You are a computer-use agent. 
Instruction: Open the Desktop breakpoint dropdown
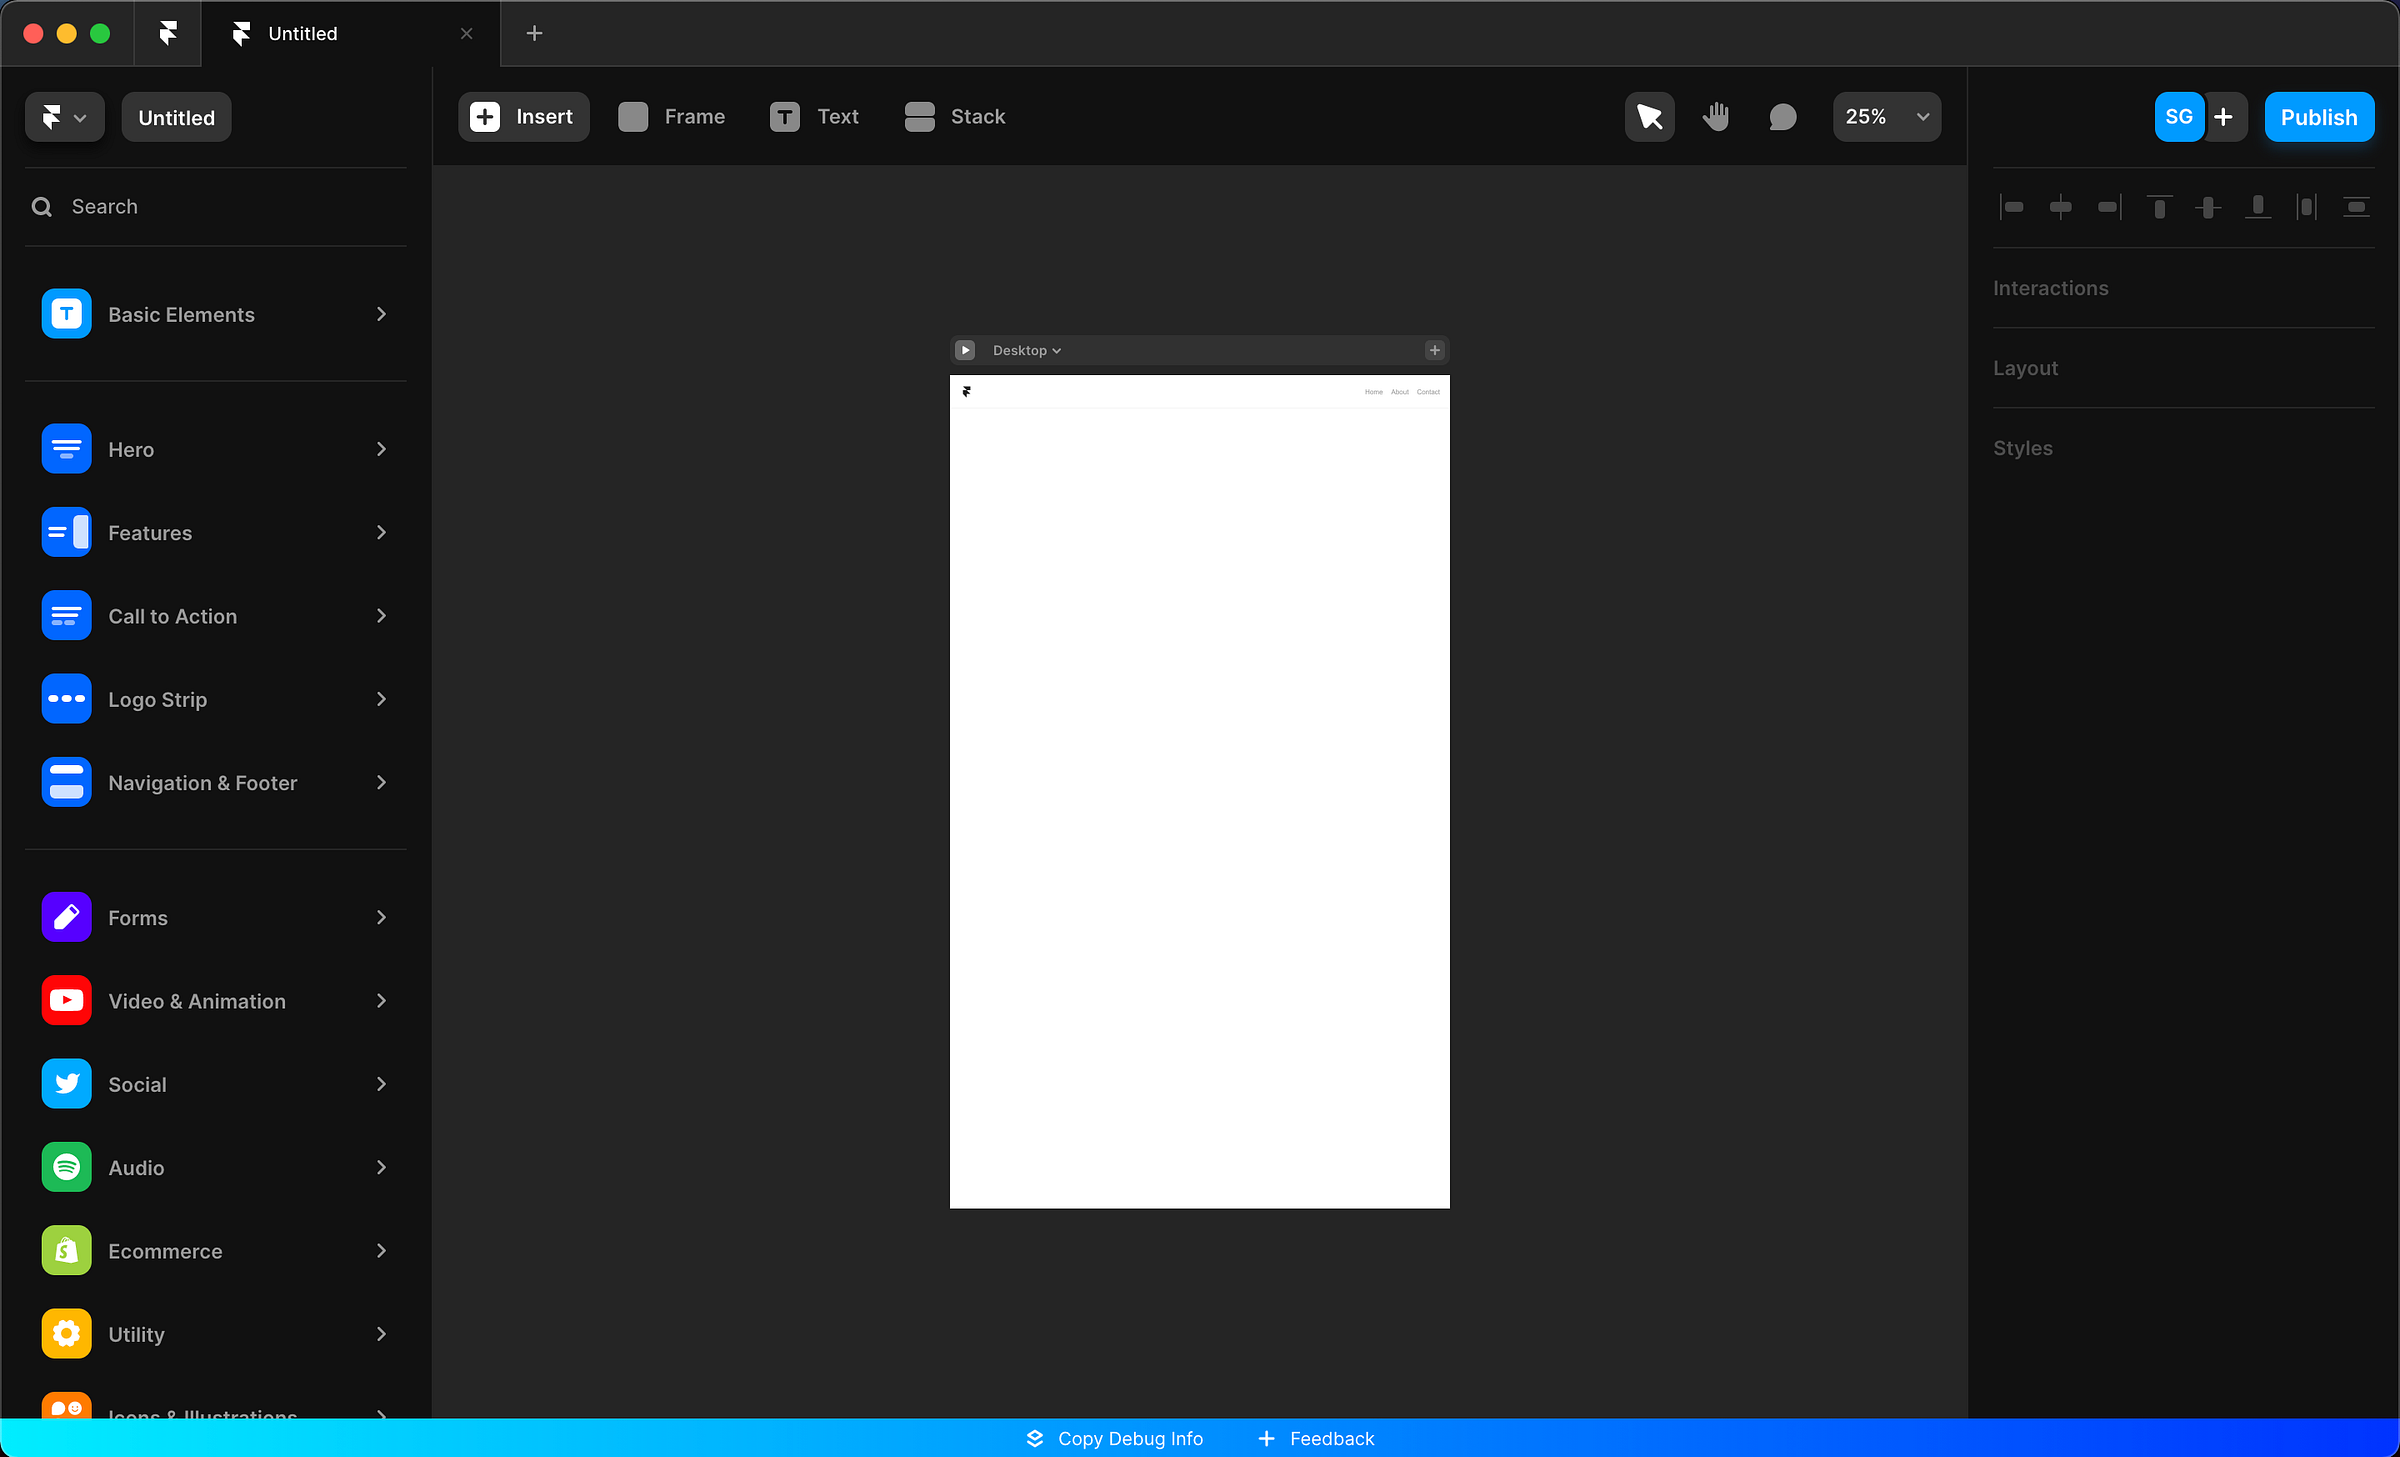pyautogui.click(x=1026, y=350)
